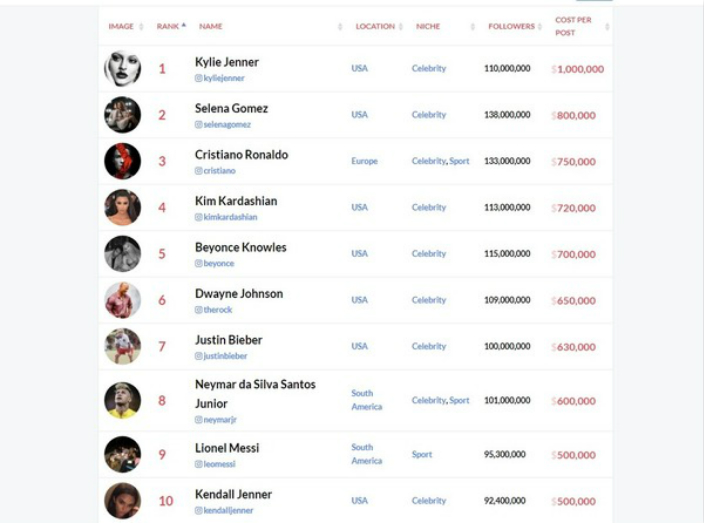Click Instagram icon beside kyliejenner handle

(198, 78)
